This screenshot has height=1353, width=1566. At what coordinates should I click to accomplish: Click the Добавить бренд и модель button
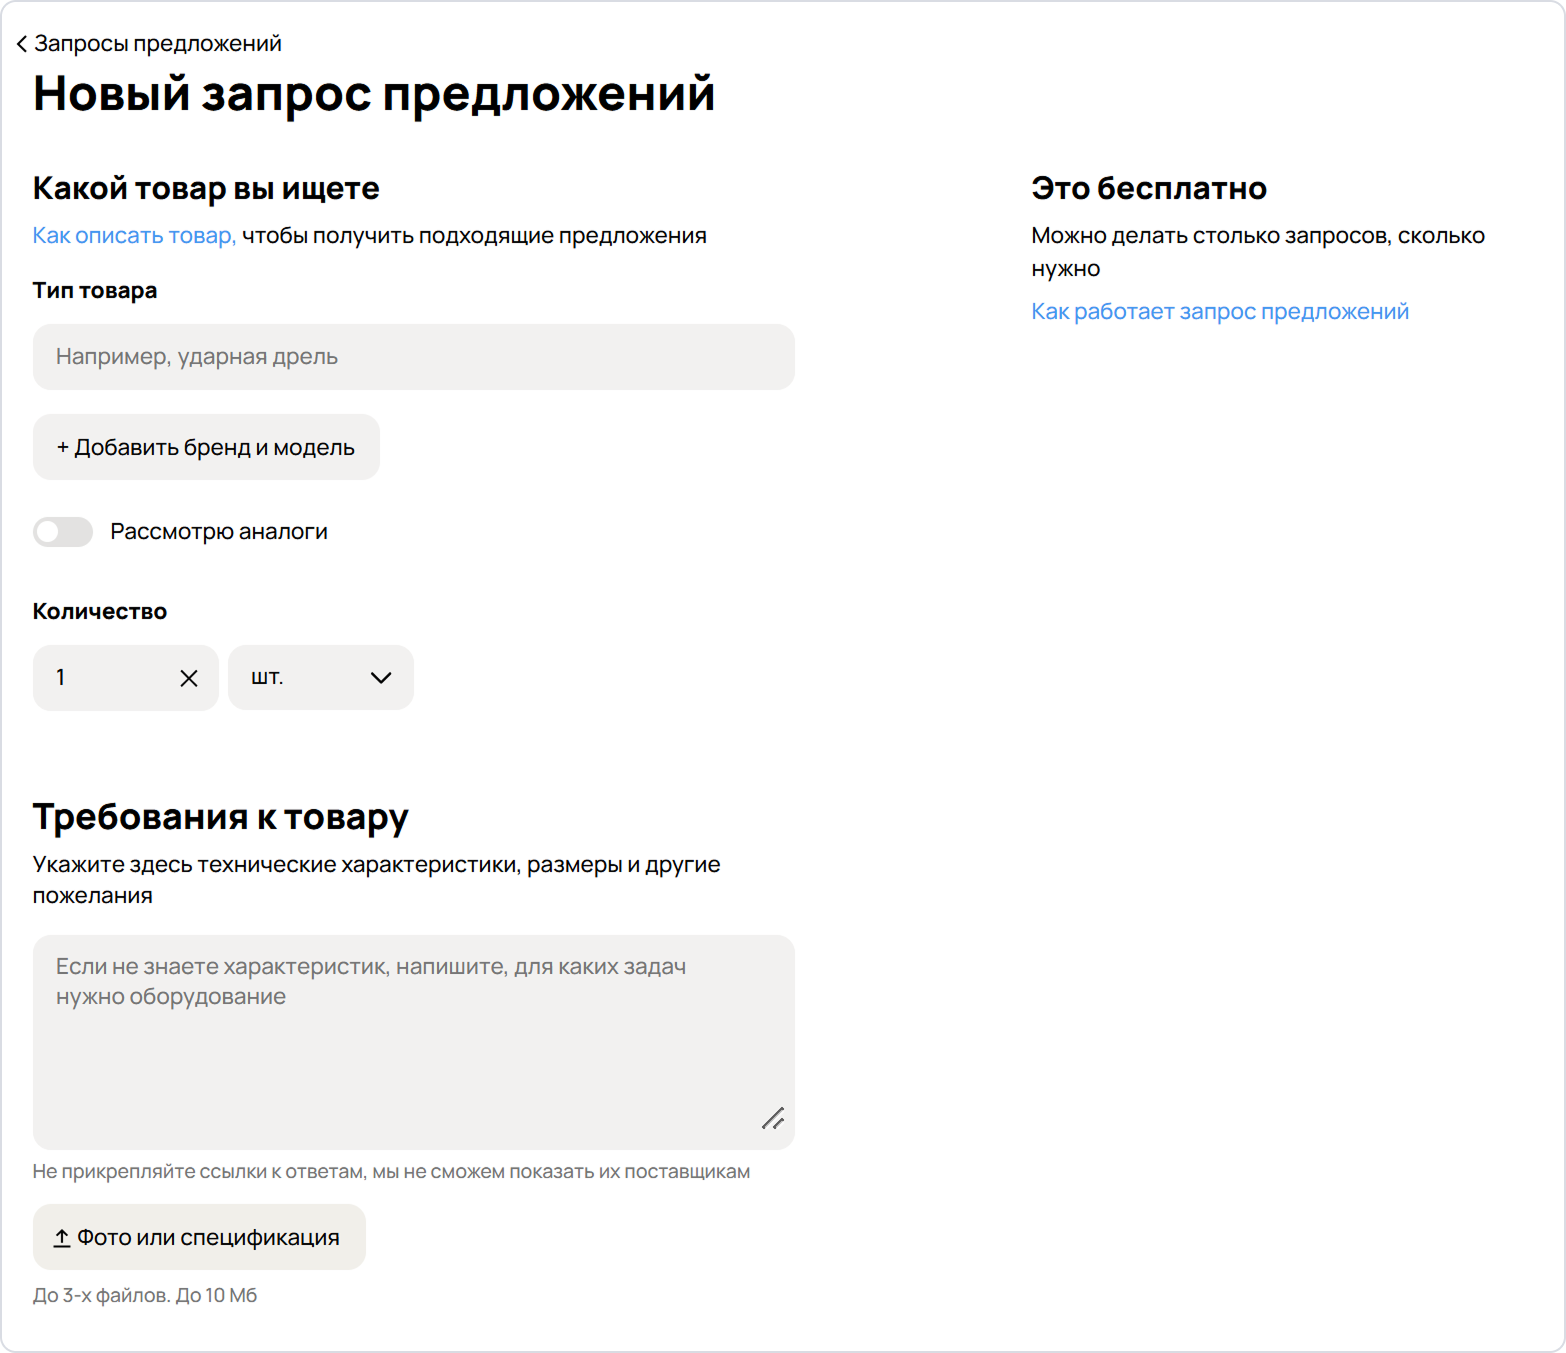coord(206,447)
